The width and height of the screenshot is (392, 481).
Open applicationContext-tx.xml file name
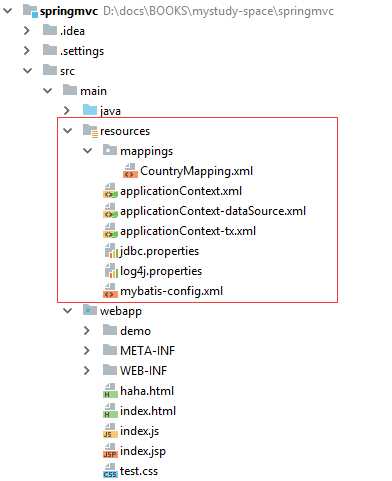click(188, 231)
